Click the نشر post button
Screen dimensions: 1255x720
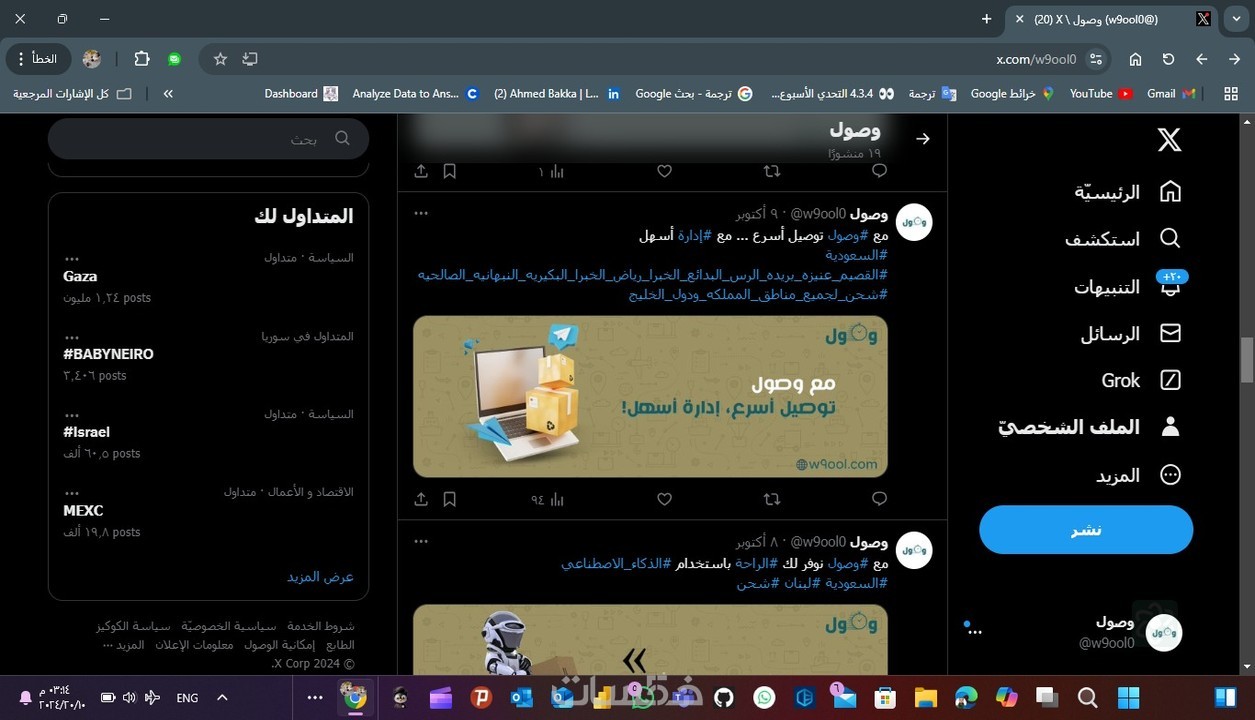tap(1086, 530)
